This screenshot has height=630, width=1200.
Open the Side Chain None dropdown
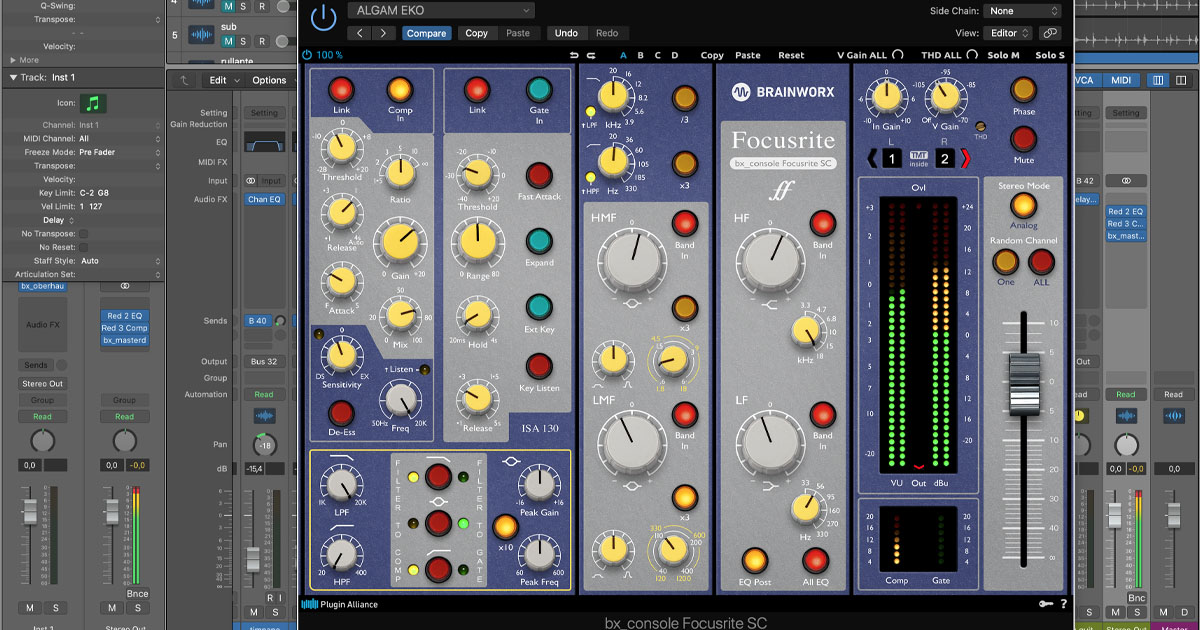click(1022, 11)
